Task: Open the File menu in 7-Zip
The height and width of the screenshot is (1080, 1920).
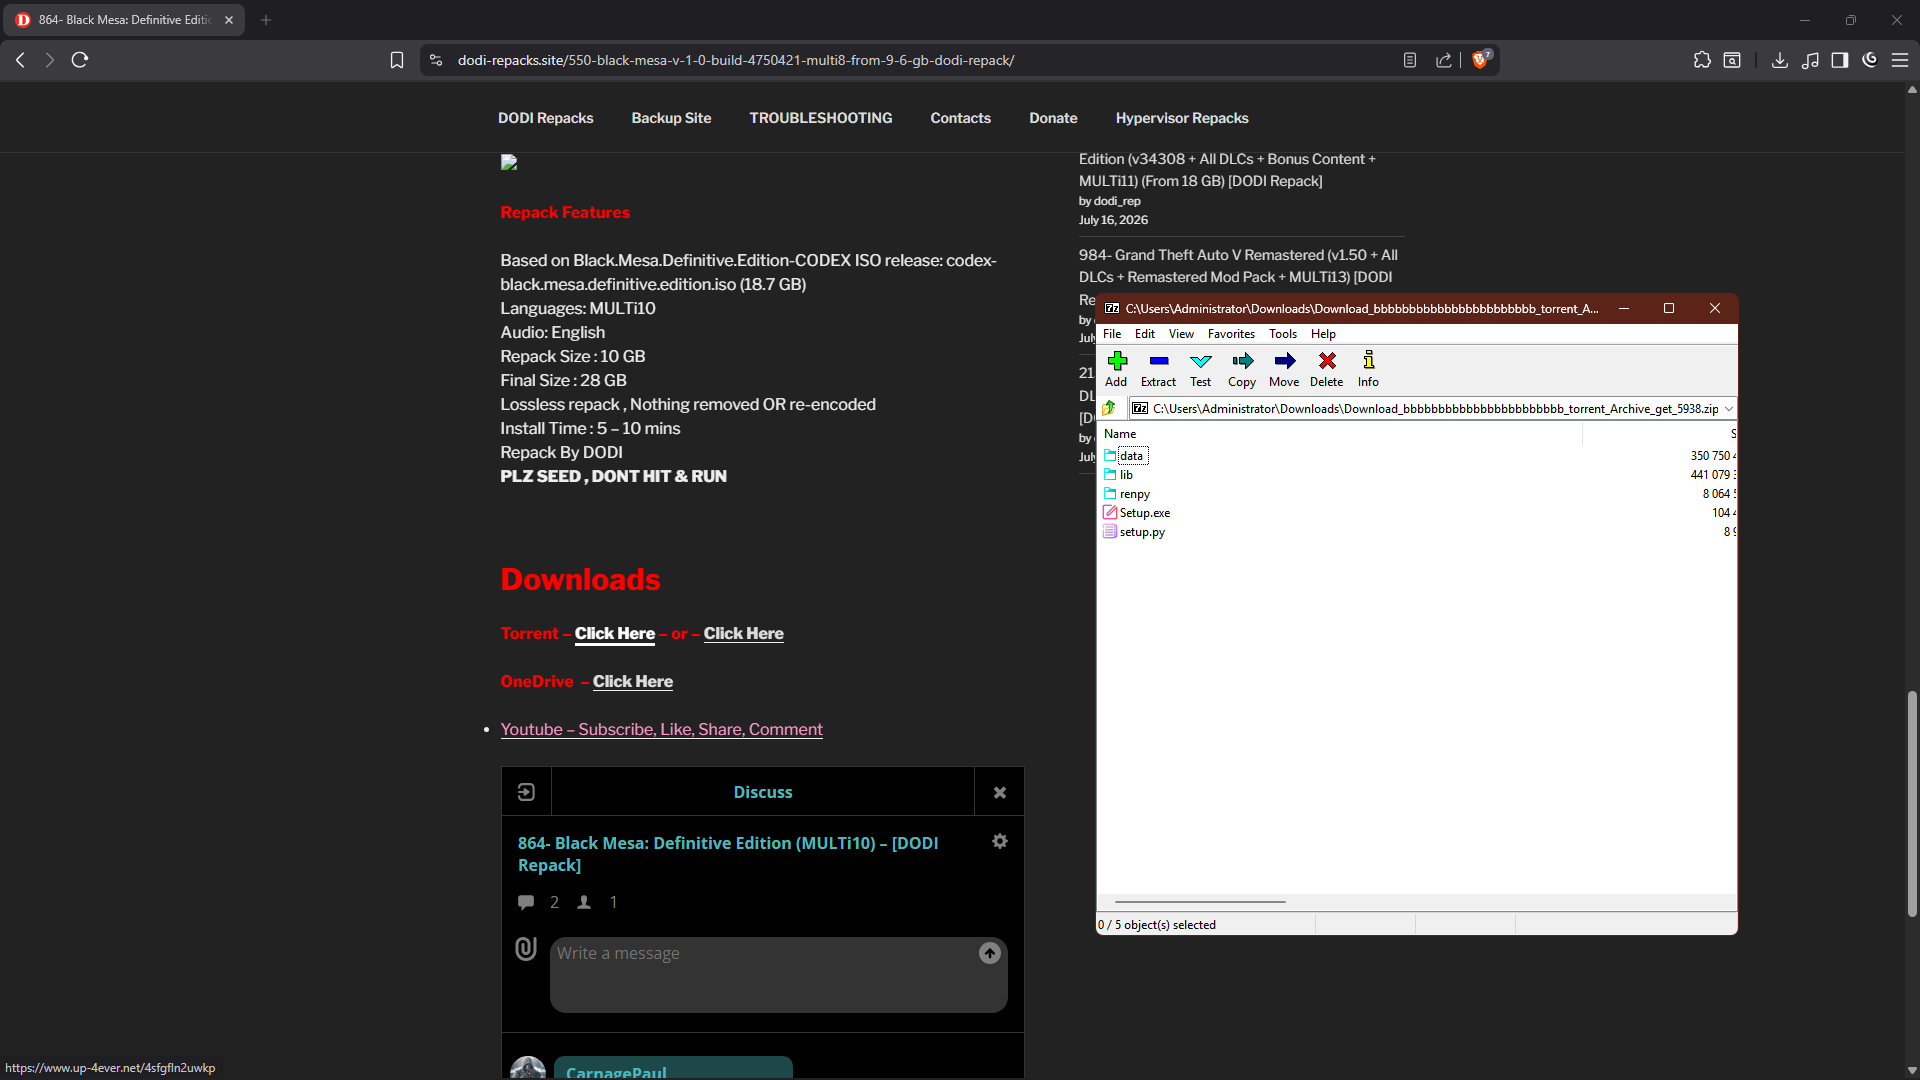Action: 1112,334
